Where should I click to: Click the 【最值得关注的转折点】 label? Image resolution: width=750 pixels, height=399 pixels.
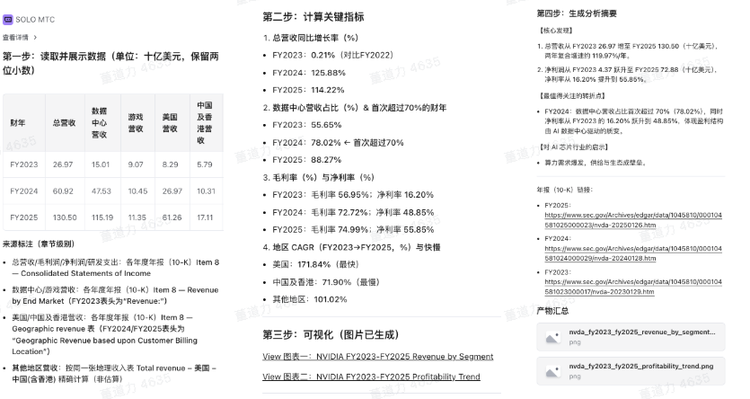(x=572, y=96)
